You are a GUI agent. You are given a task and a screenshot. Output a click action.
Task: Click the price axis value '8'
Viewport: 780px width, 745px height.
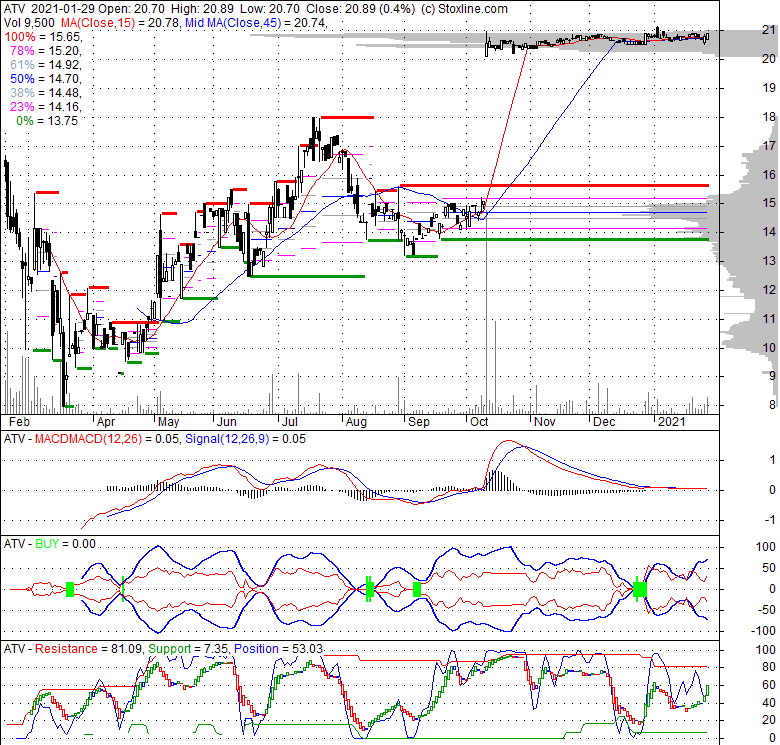point(772,404)
